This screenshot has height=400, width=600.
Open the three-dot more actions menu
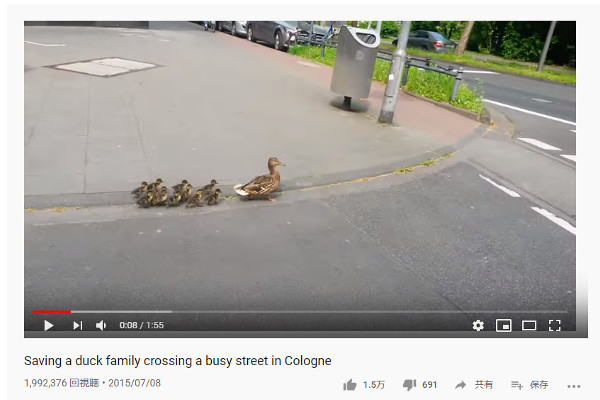point(574,386)
